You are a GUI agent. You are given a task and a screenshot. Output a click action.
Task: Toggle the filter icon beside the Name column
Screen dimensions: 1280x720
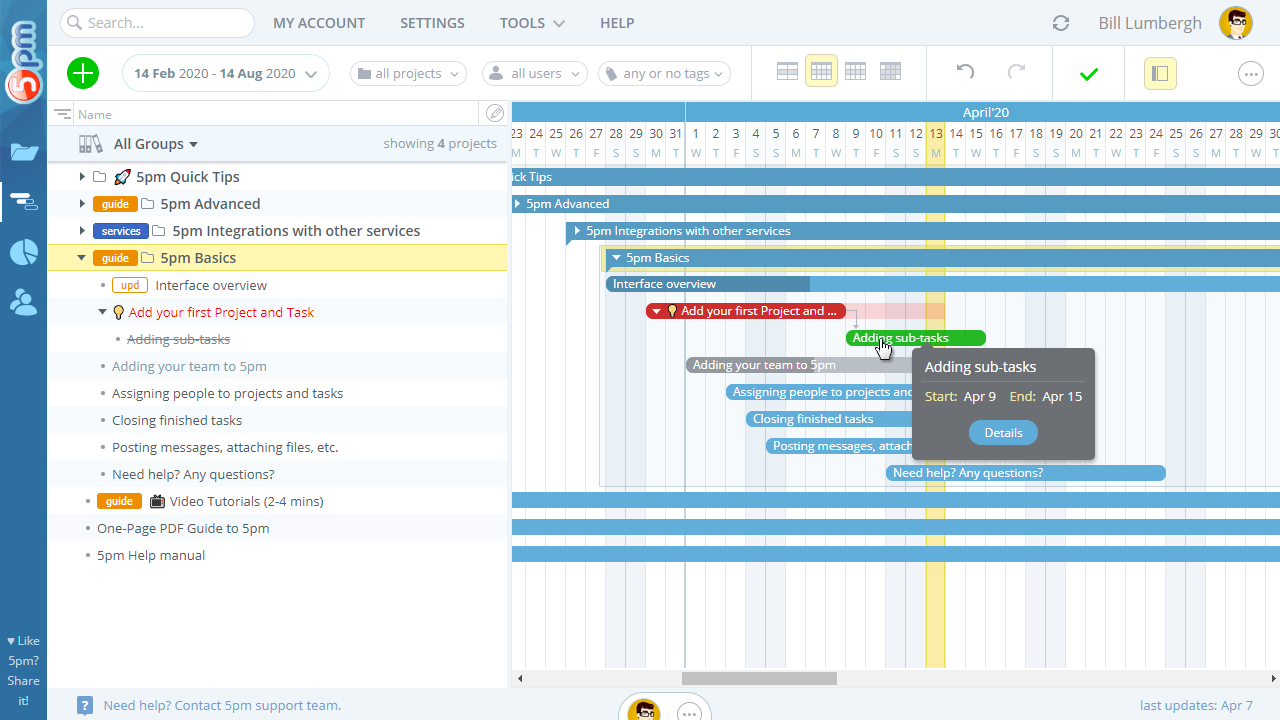tap(62, 113)
